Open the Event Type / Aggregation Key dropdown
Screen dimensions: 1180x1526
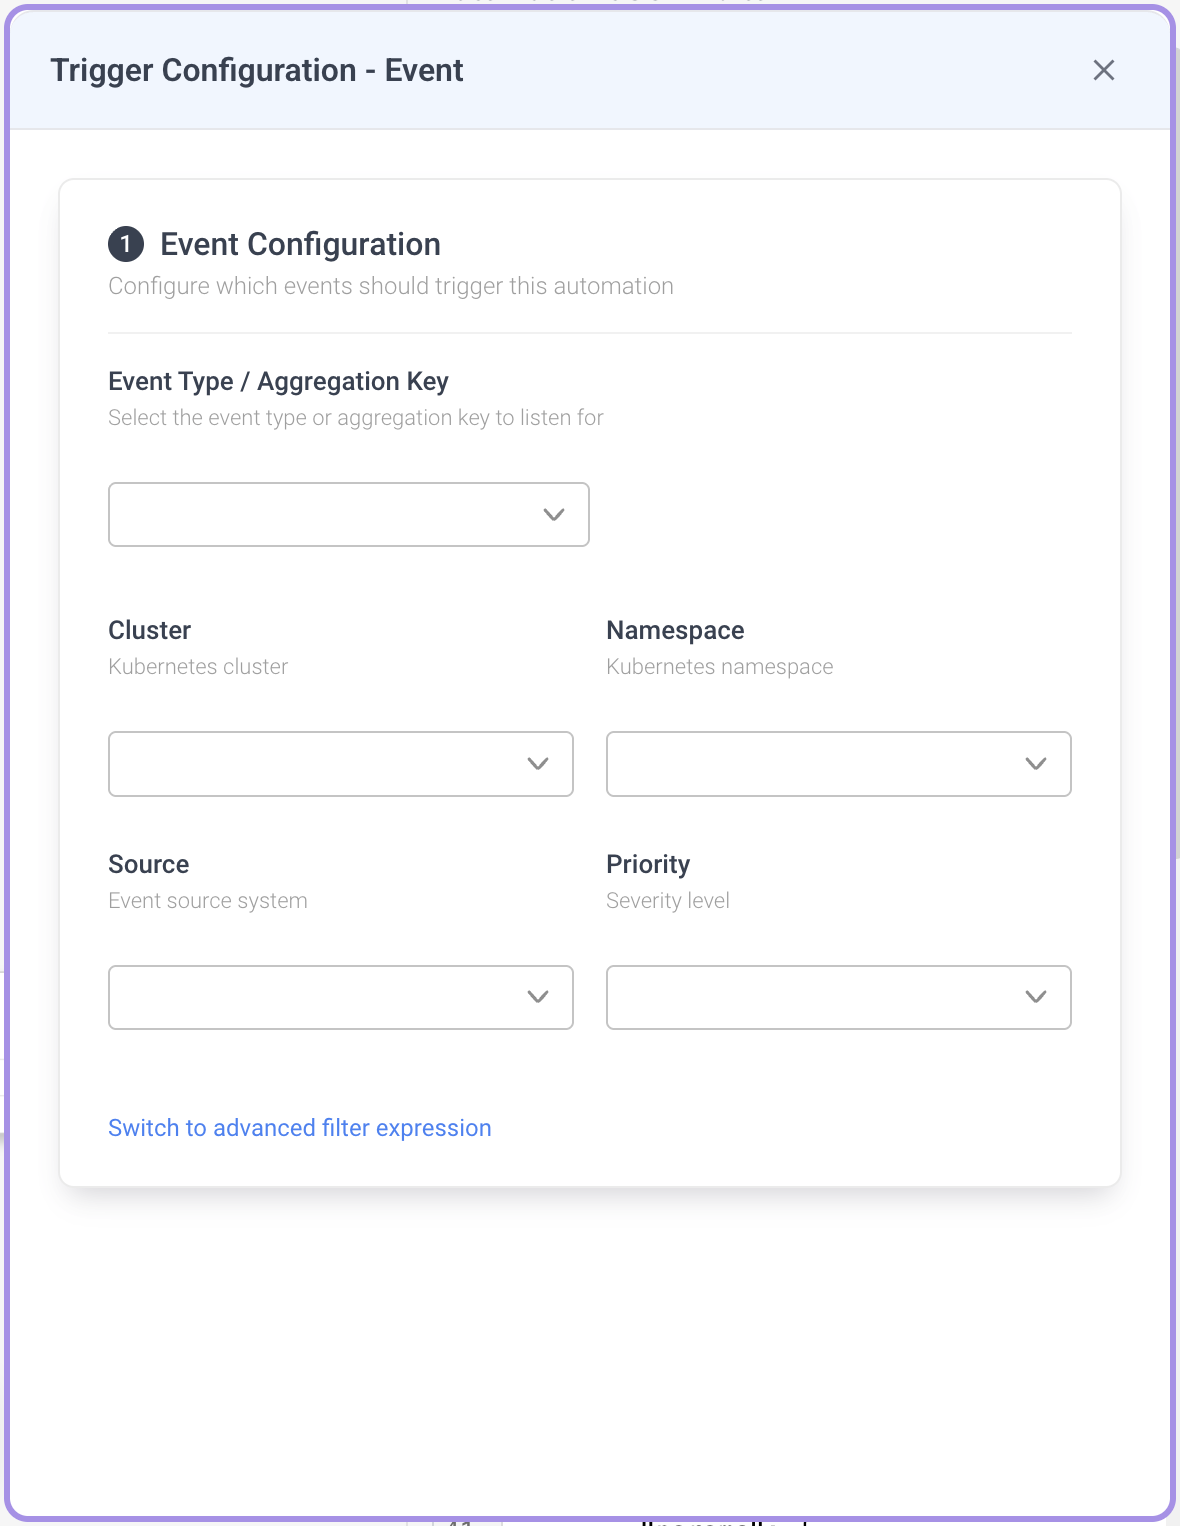pyautogui.click(x=348, y=514)
